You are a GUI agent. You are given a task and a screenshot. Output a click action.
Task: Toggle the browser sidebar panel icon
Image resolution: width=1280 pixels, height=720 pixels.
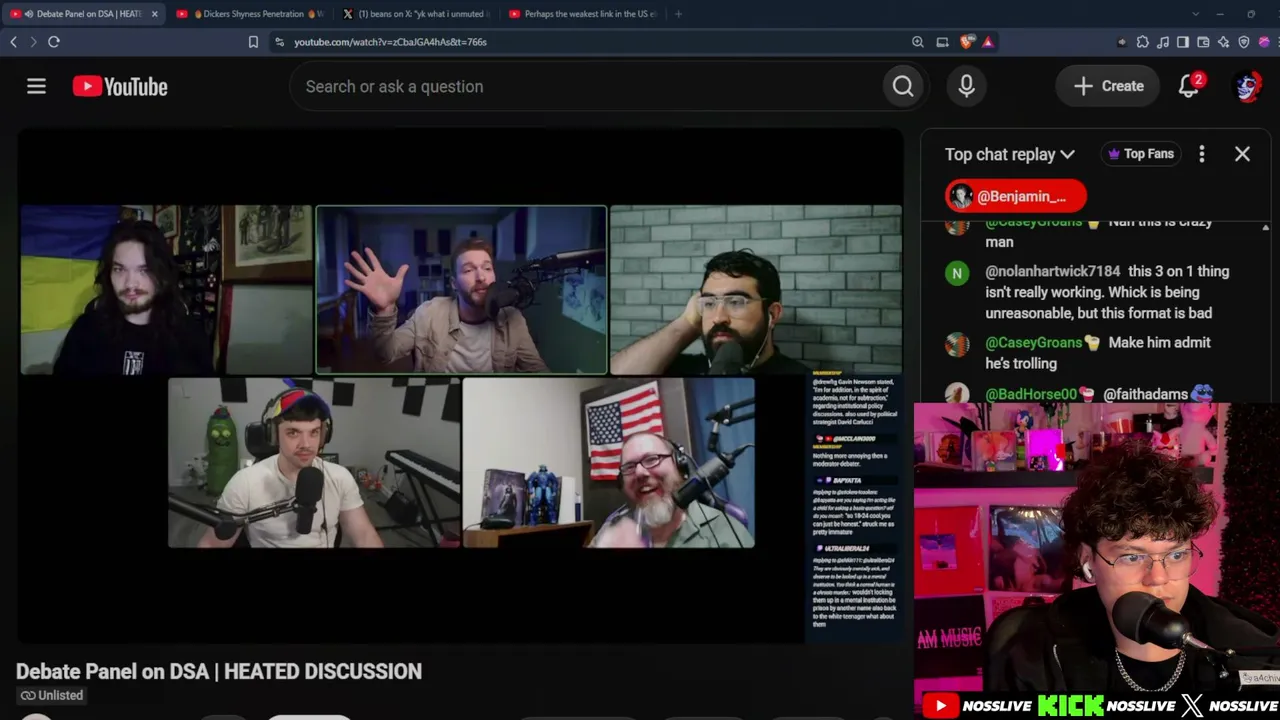coord(1183,42)
